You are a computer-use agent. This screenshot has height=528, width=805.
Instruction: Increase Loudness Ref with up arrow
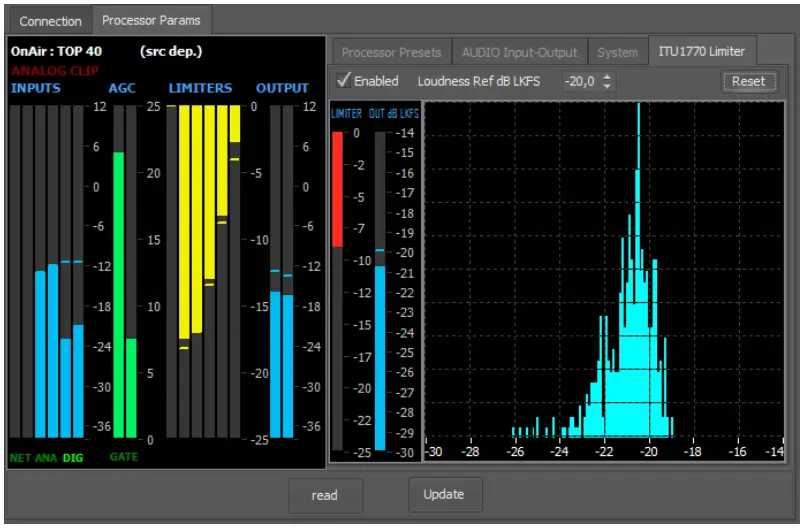coord(607,77)
